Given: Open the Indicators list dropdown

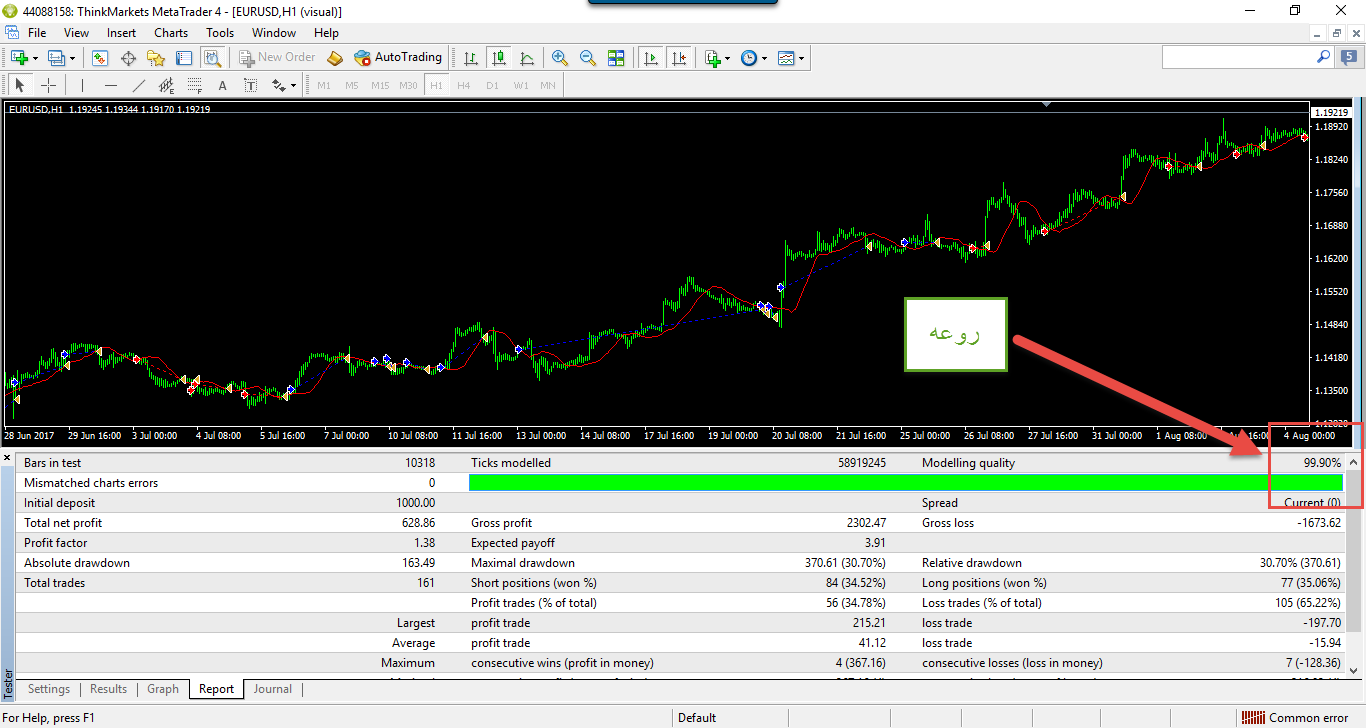Looking at the screenshot, I should [717, 58].
